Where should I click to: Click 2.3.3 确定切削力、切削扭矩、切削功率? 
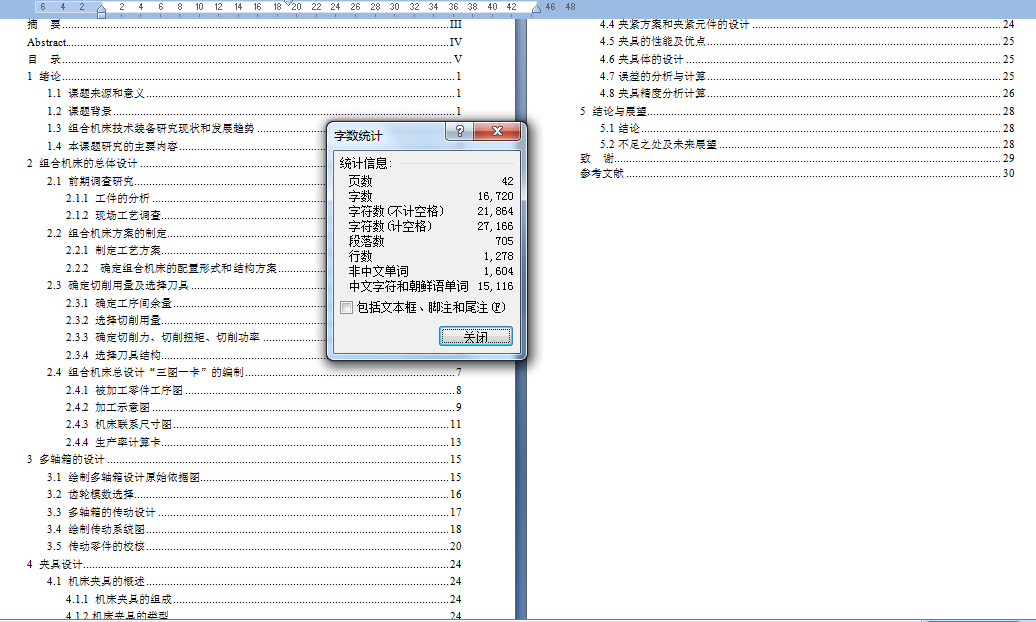point(196,338)
